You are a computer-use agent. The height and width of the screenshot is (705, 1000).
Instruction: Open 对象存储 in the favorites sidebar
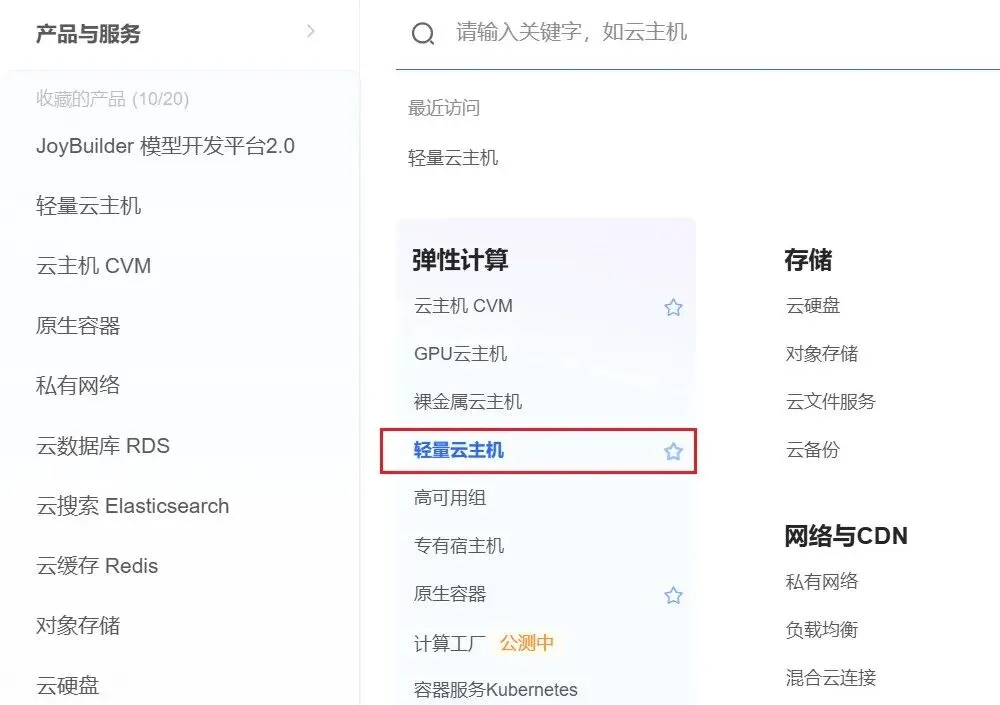[78, 625]
